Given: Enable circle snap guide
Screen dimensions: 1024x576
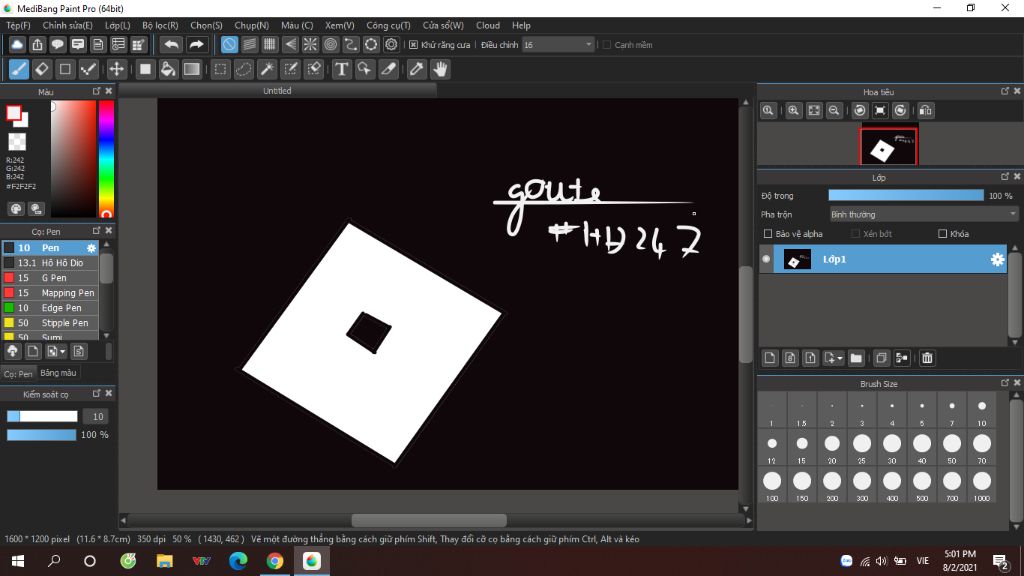Looking at the screenshot, I should 330,44.
